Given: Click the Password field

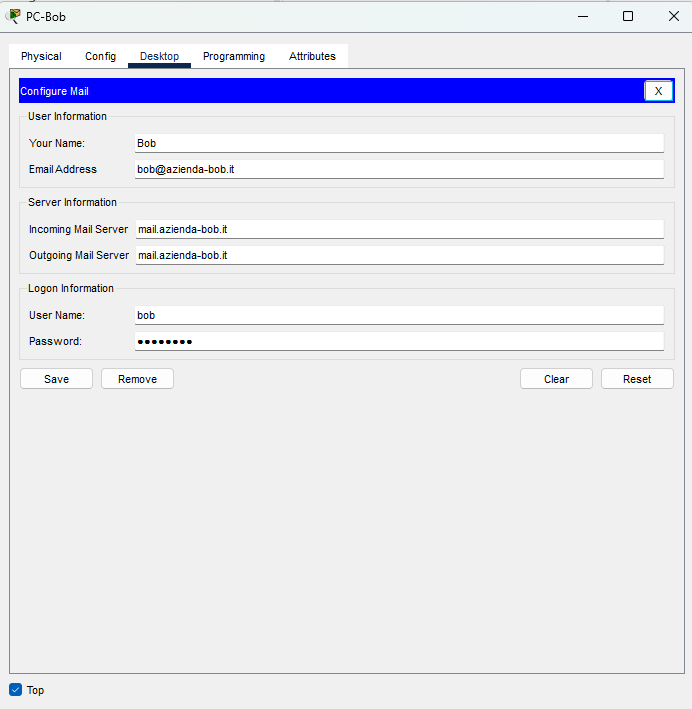Looking at the screenshot, I should (399, 341).
